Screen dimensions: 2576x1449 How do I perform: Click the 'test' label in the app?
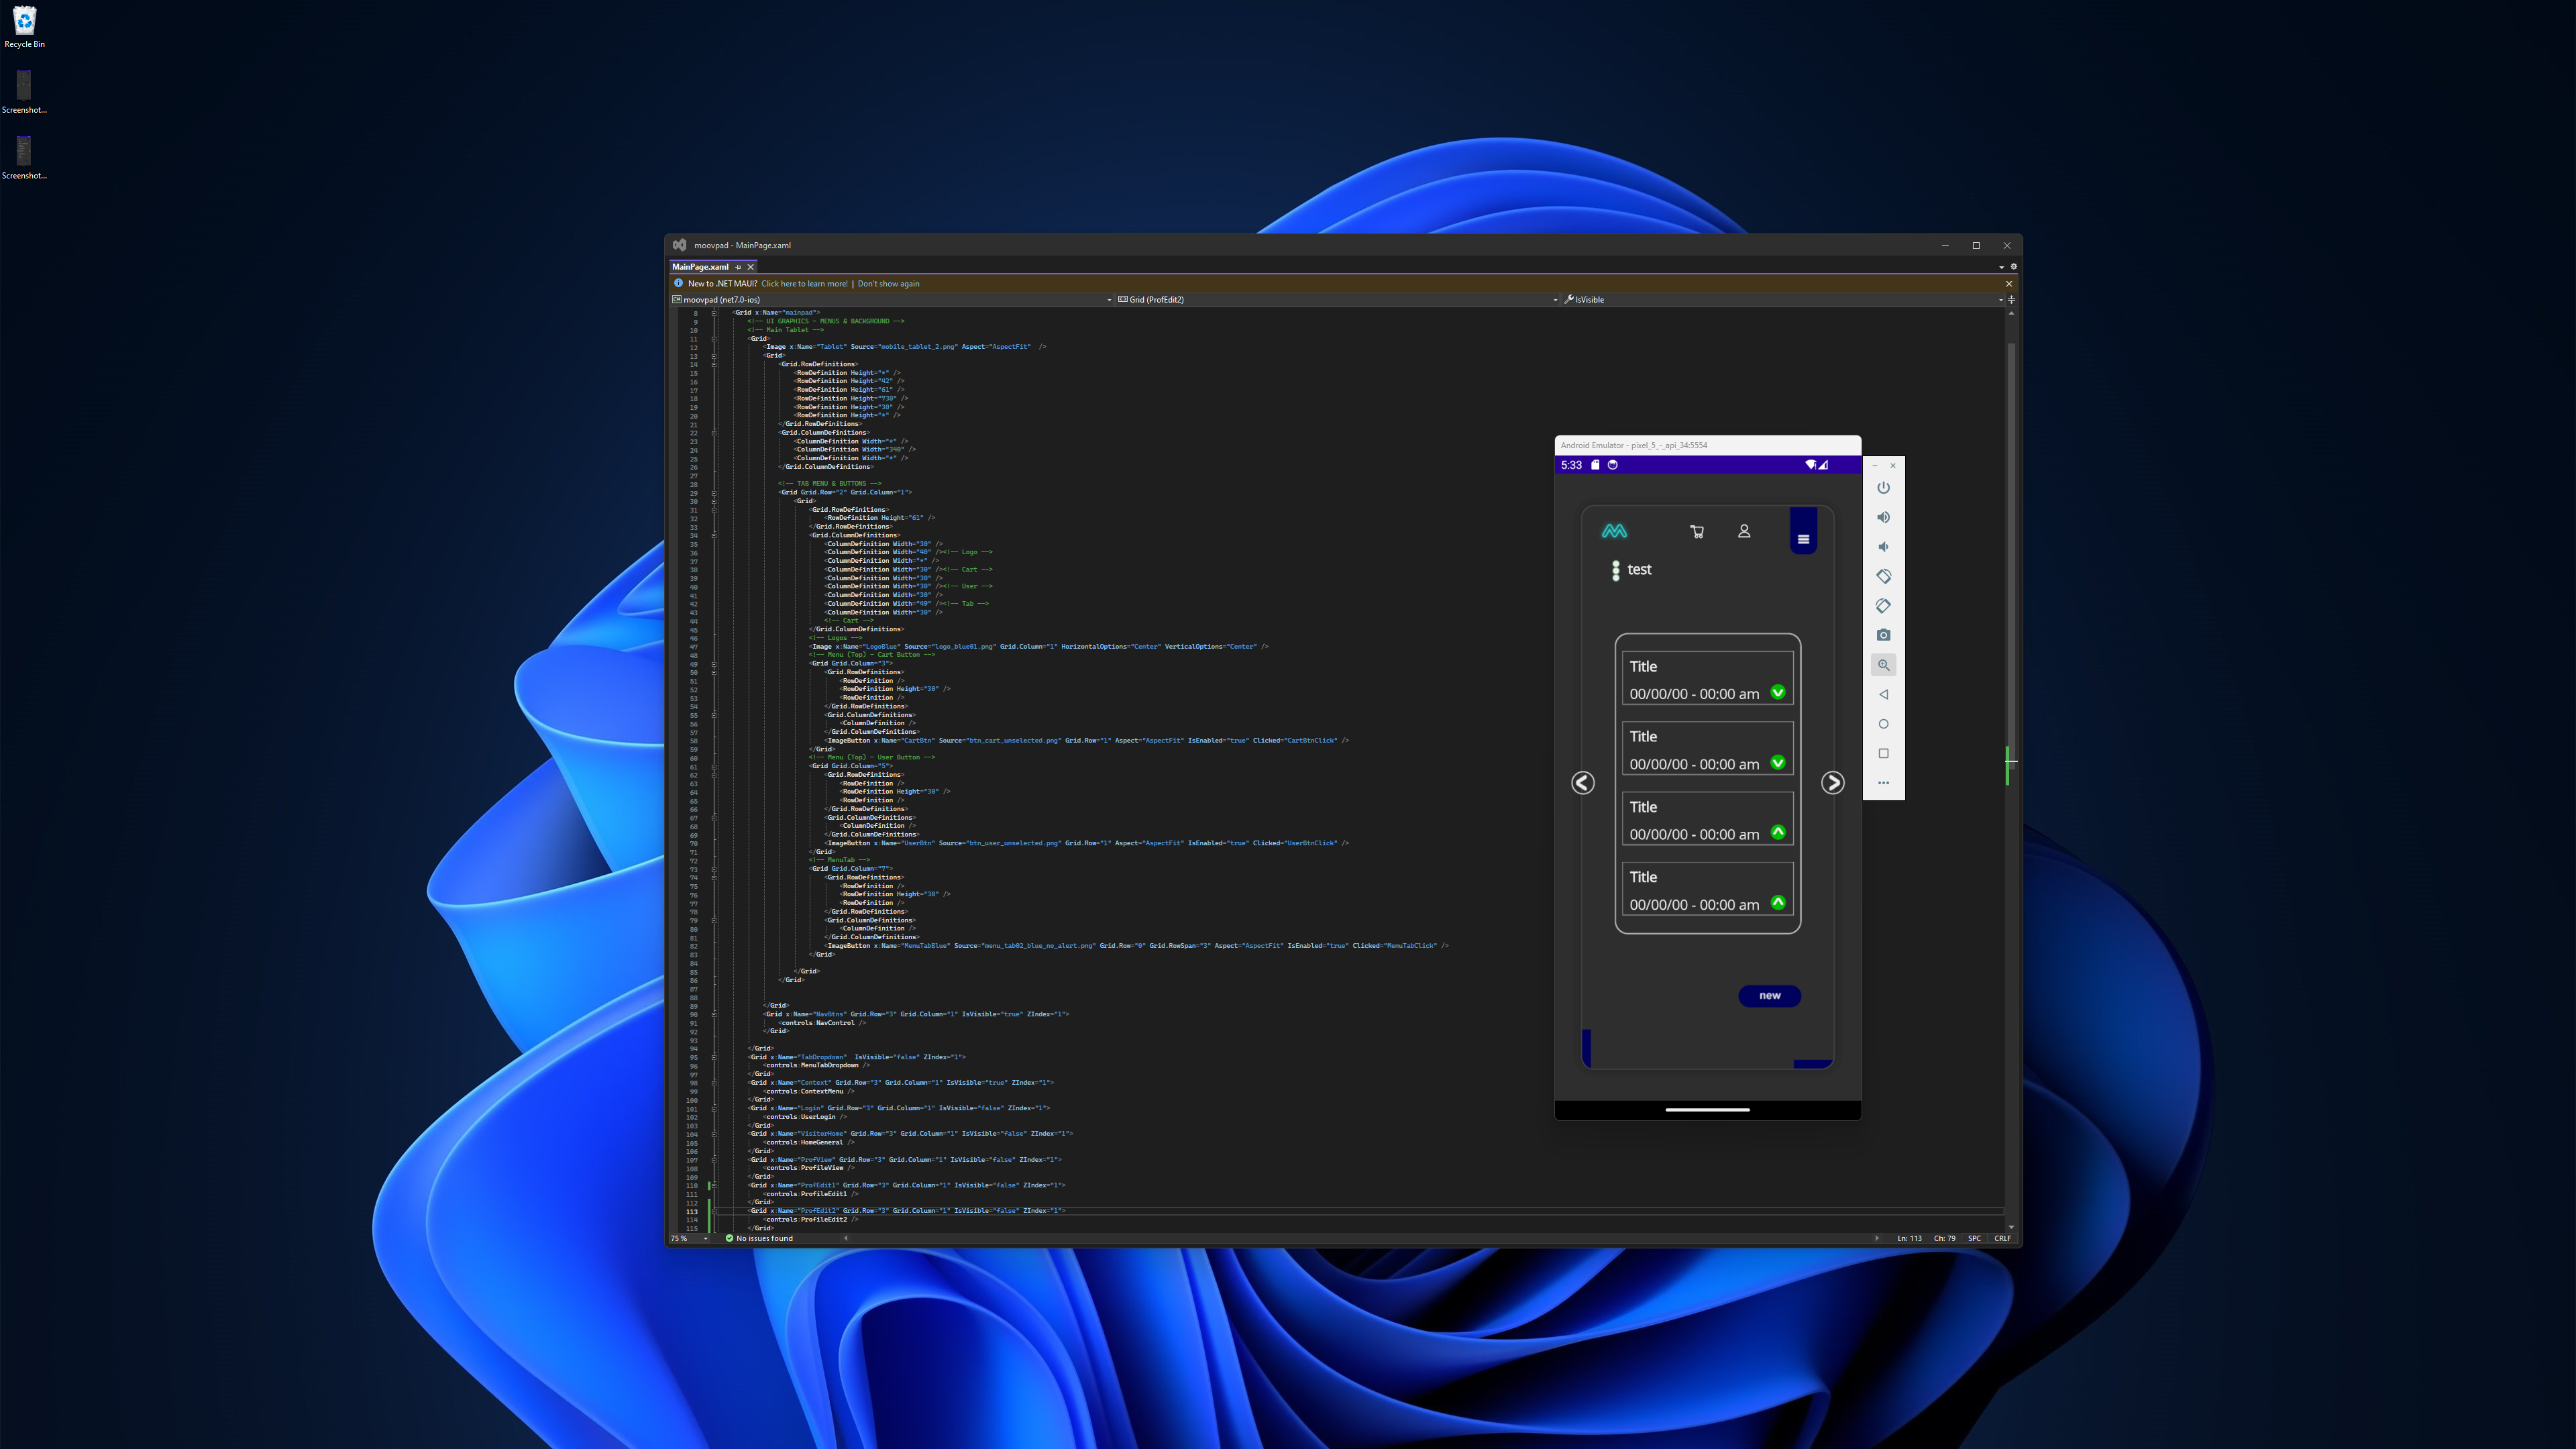tap(1639, 570)
